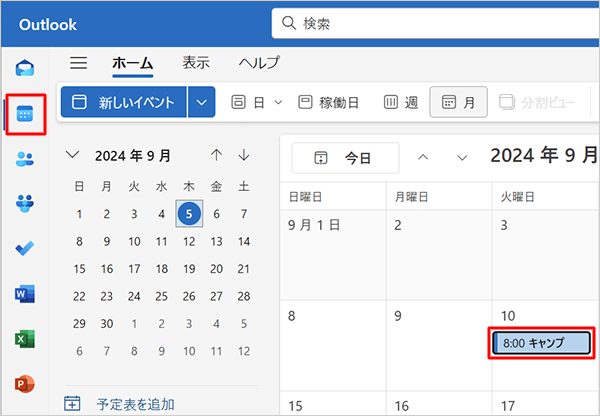The image size is (600, 416).
Task: Select date 15 in mini calendar
Action: pos(79,269)
